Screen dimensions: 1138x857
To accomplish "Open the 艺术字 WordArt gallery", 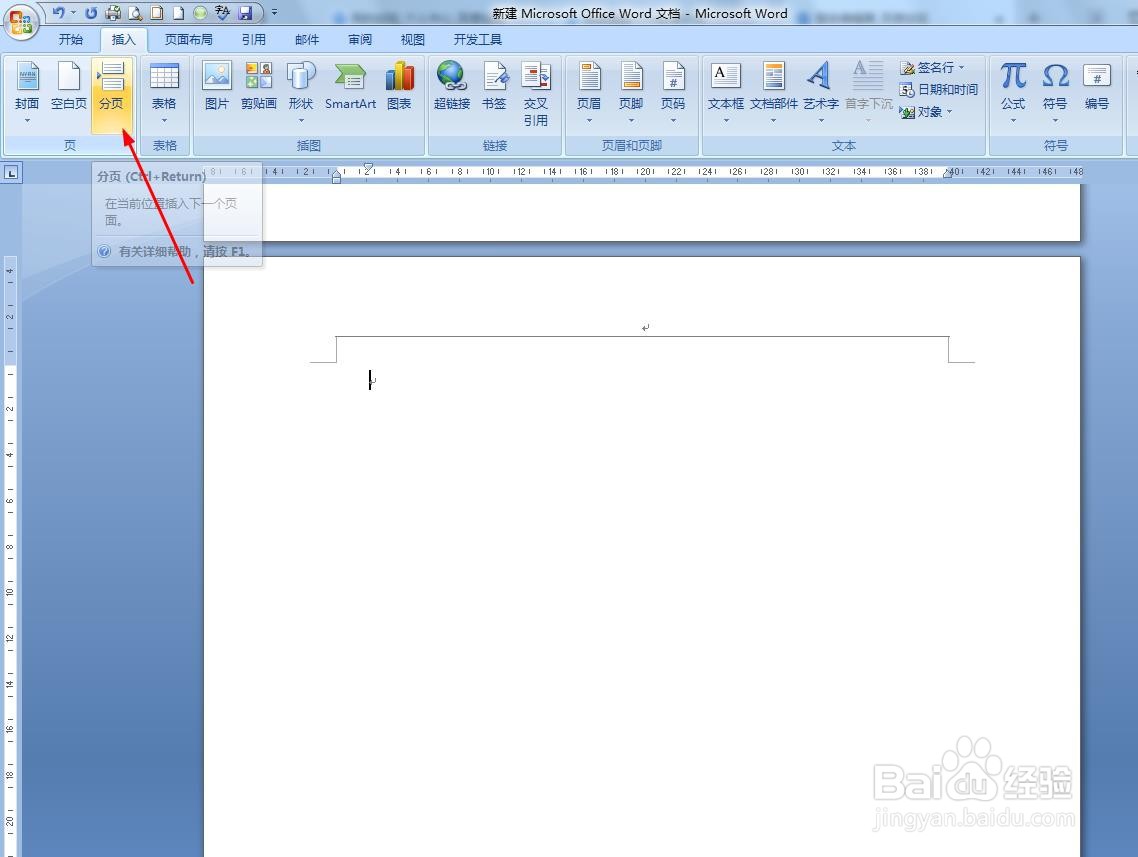I will (821, 94).
